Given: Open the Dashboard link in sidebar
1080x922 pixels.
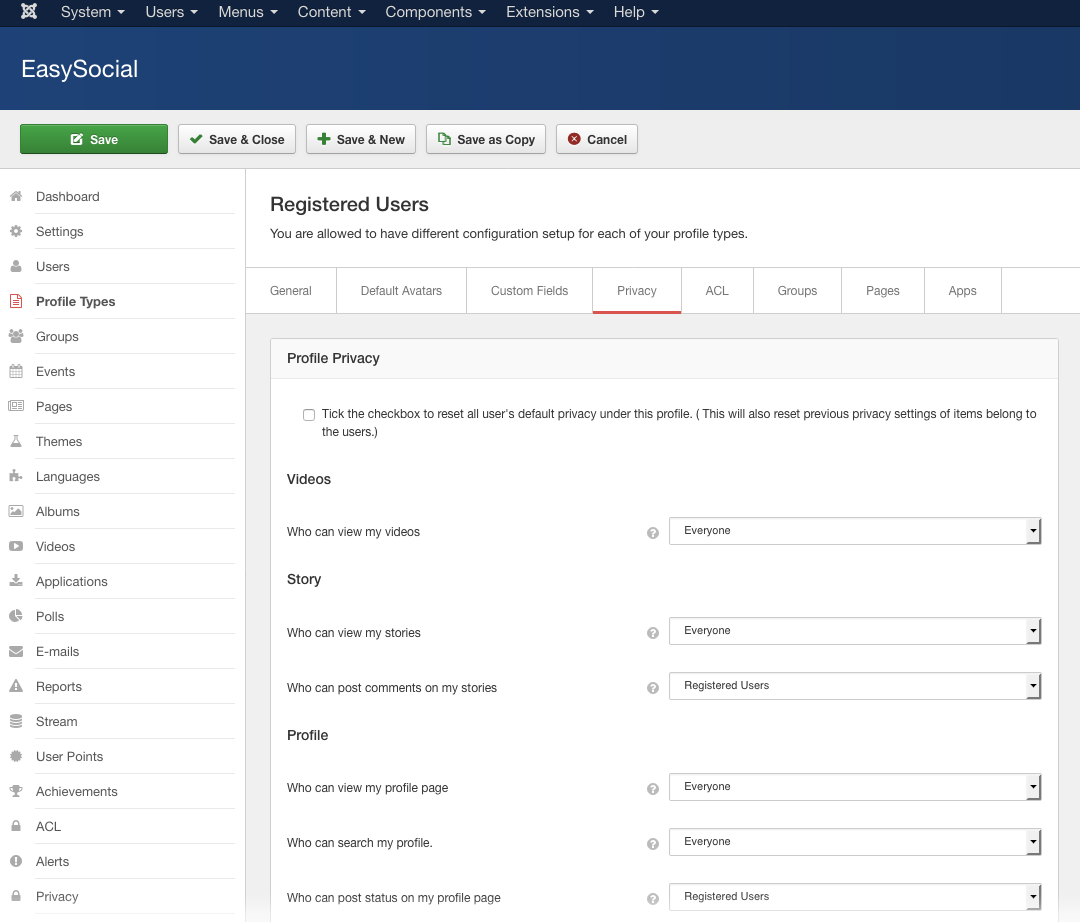Looking at the screenshot, I should click(x=68, y=196).
